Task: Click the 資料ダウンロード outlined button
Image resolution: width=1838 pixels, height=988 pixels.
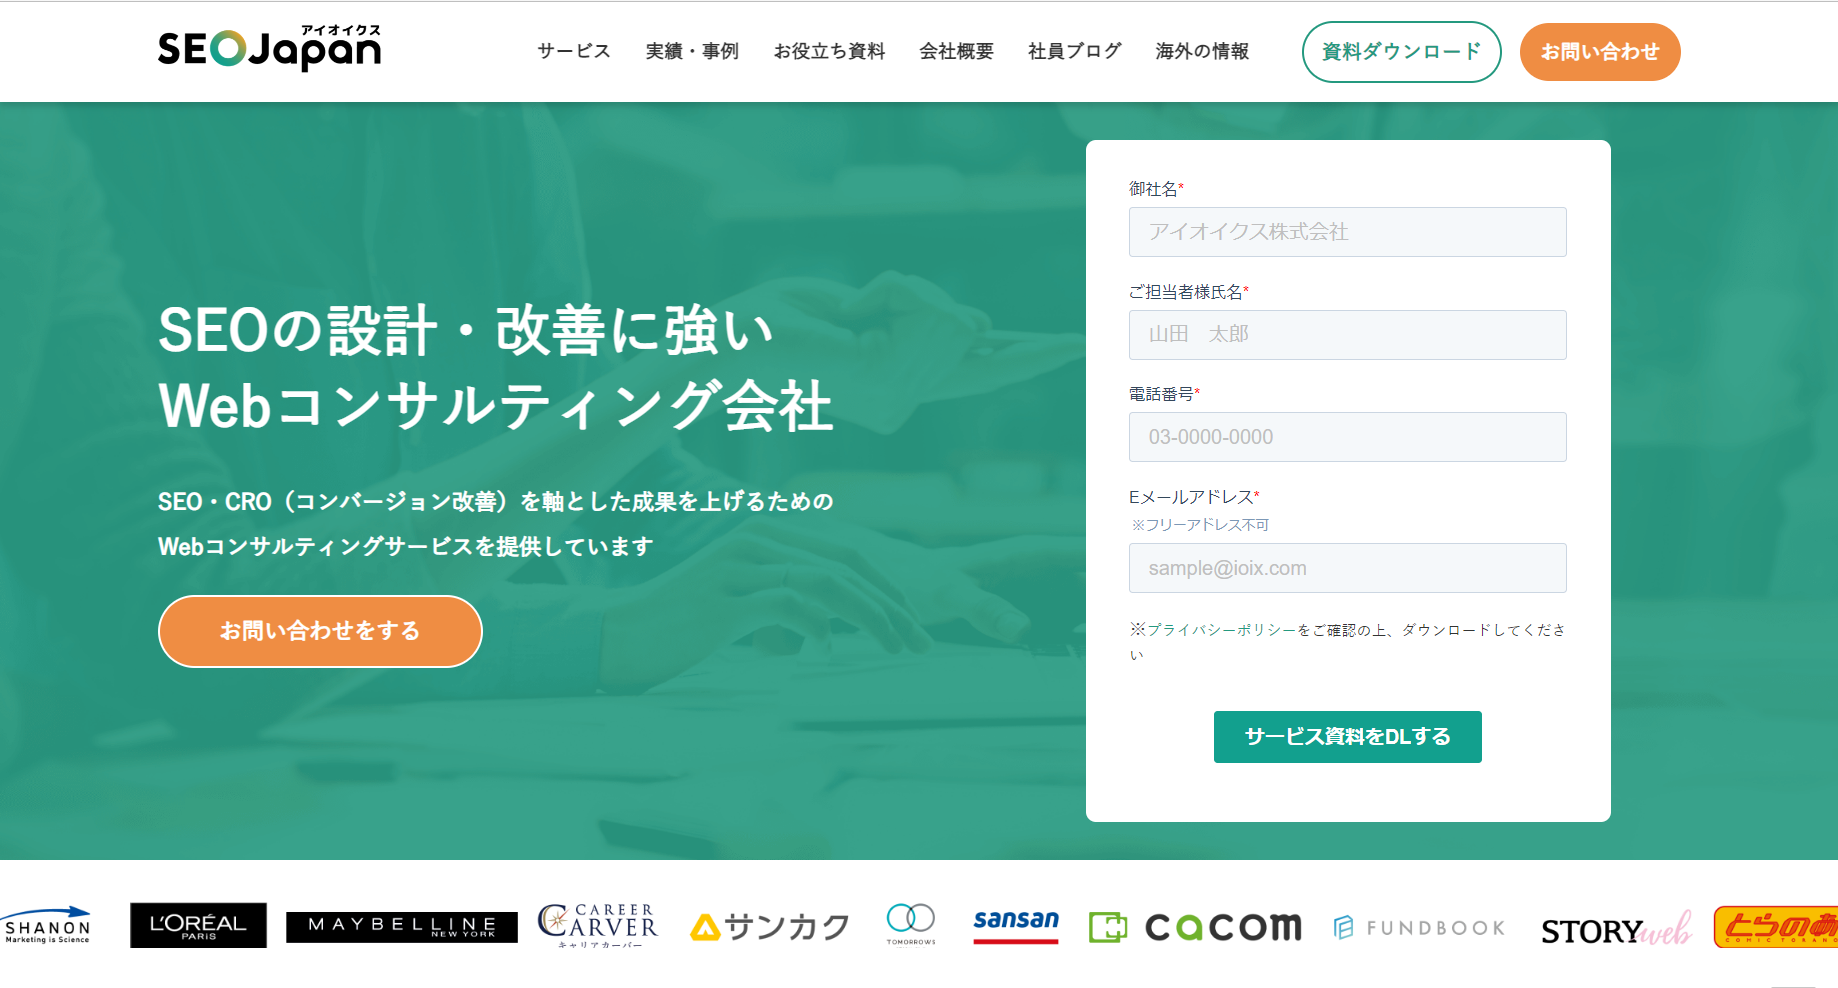Action: point(1401,52)
